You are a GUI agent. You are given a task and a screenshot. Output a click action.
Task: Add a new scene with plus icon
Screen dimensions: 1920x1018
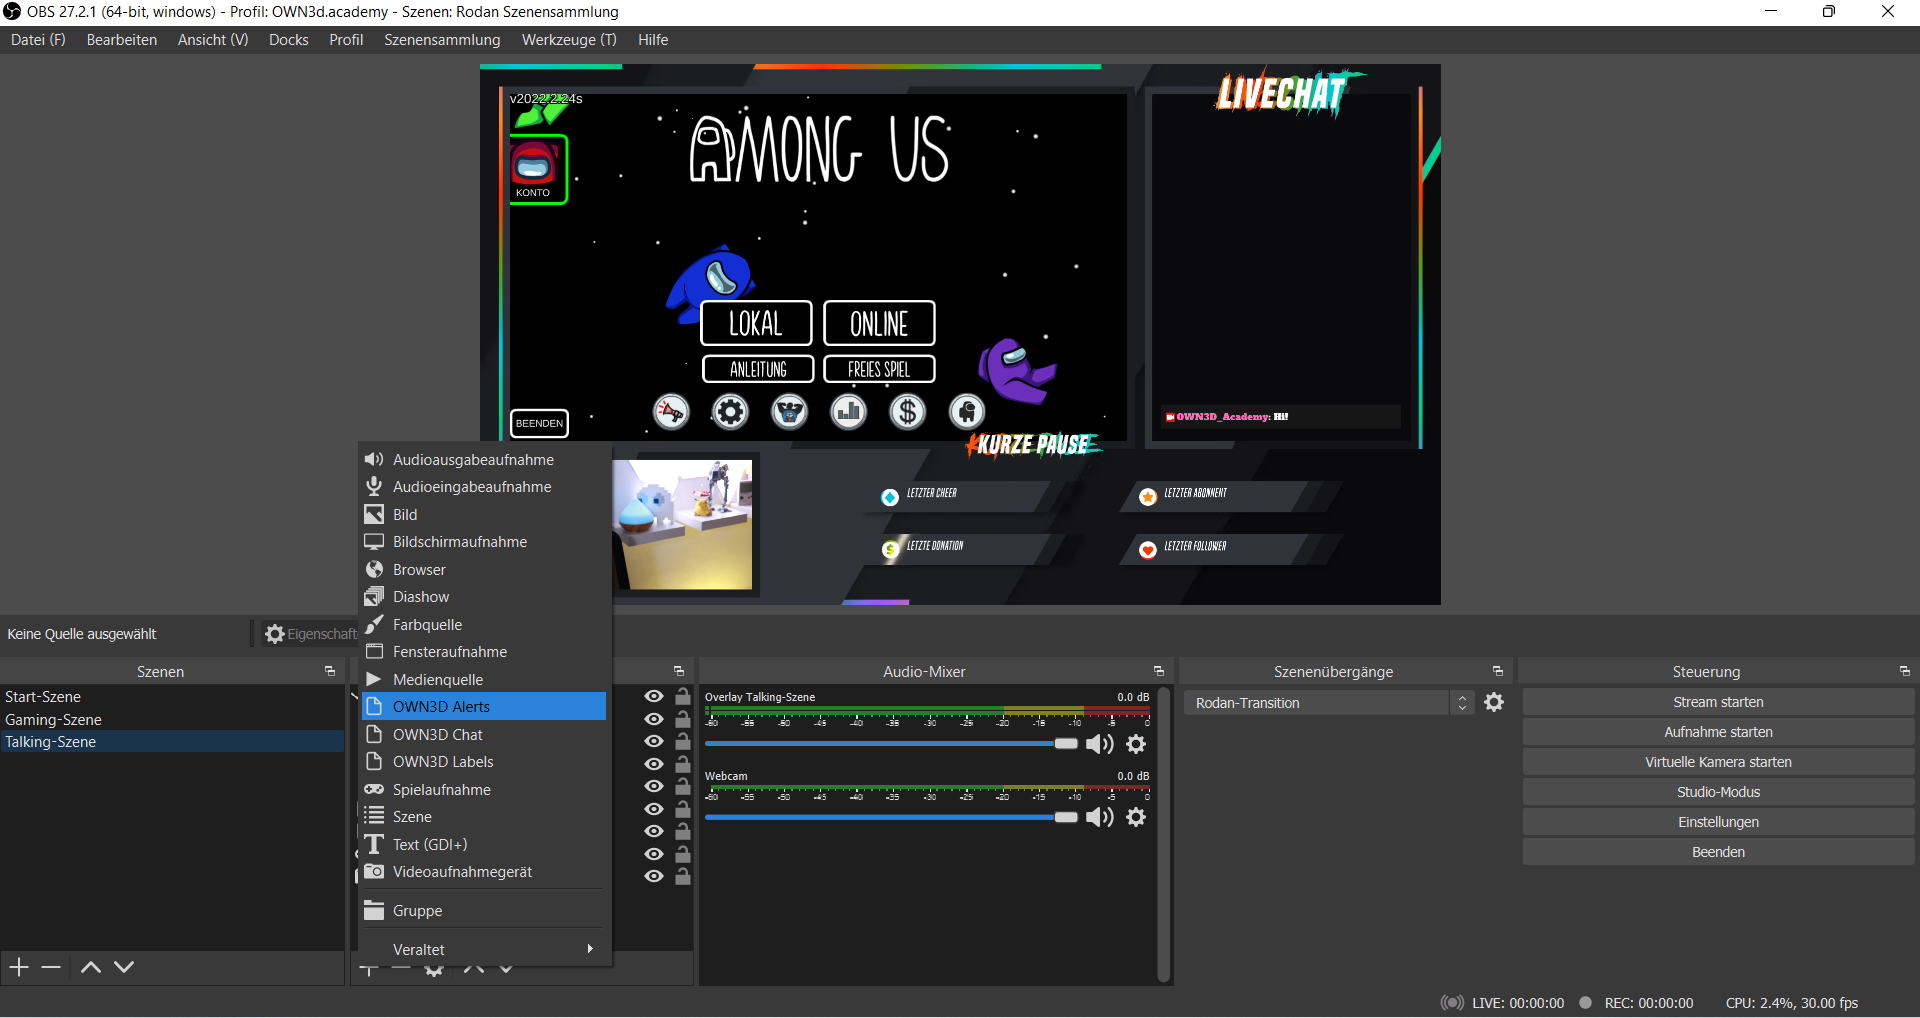(19, 967)
